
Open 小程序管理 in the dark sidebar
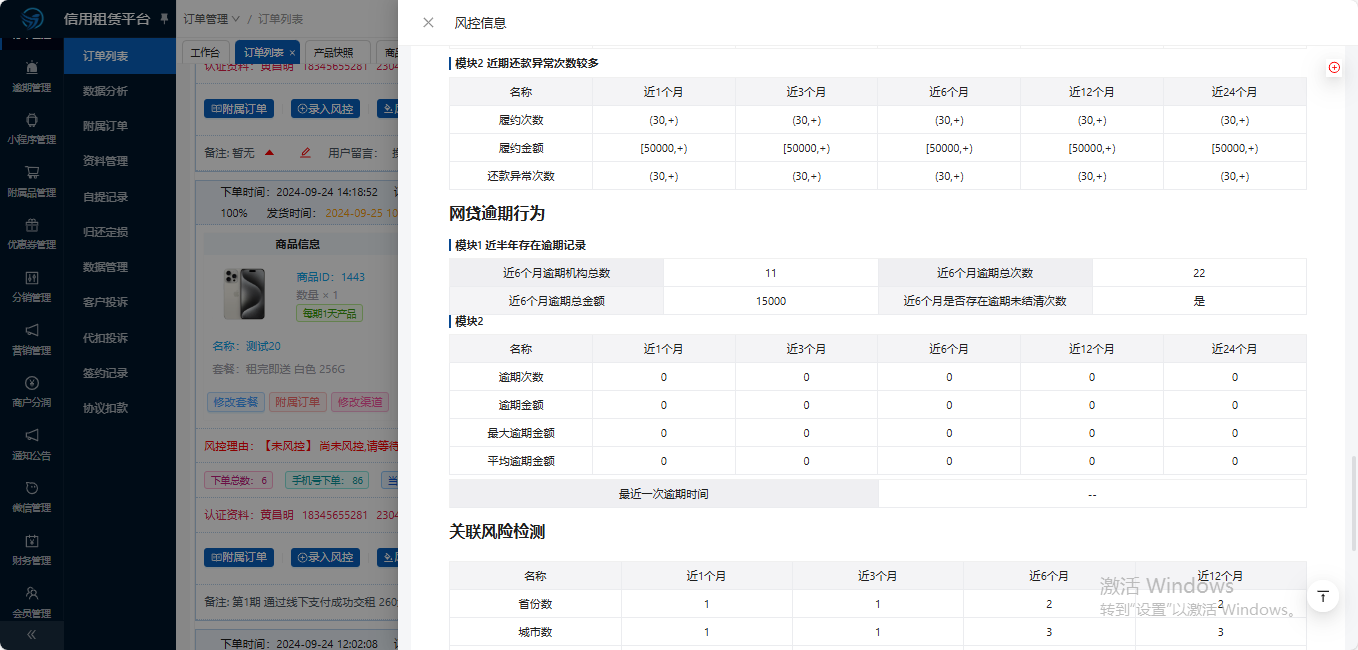click(32, 129)
